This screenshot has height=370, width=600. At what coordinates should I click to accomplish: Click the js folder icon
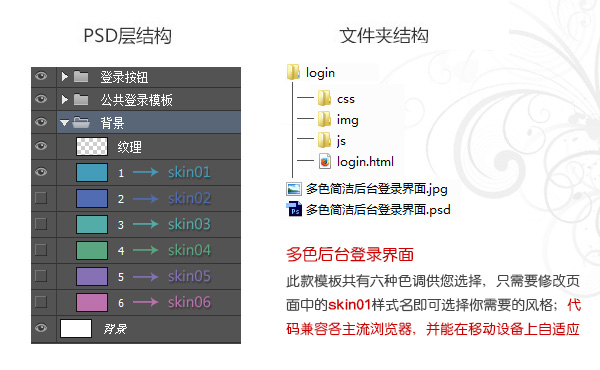324,140
